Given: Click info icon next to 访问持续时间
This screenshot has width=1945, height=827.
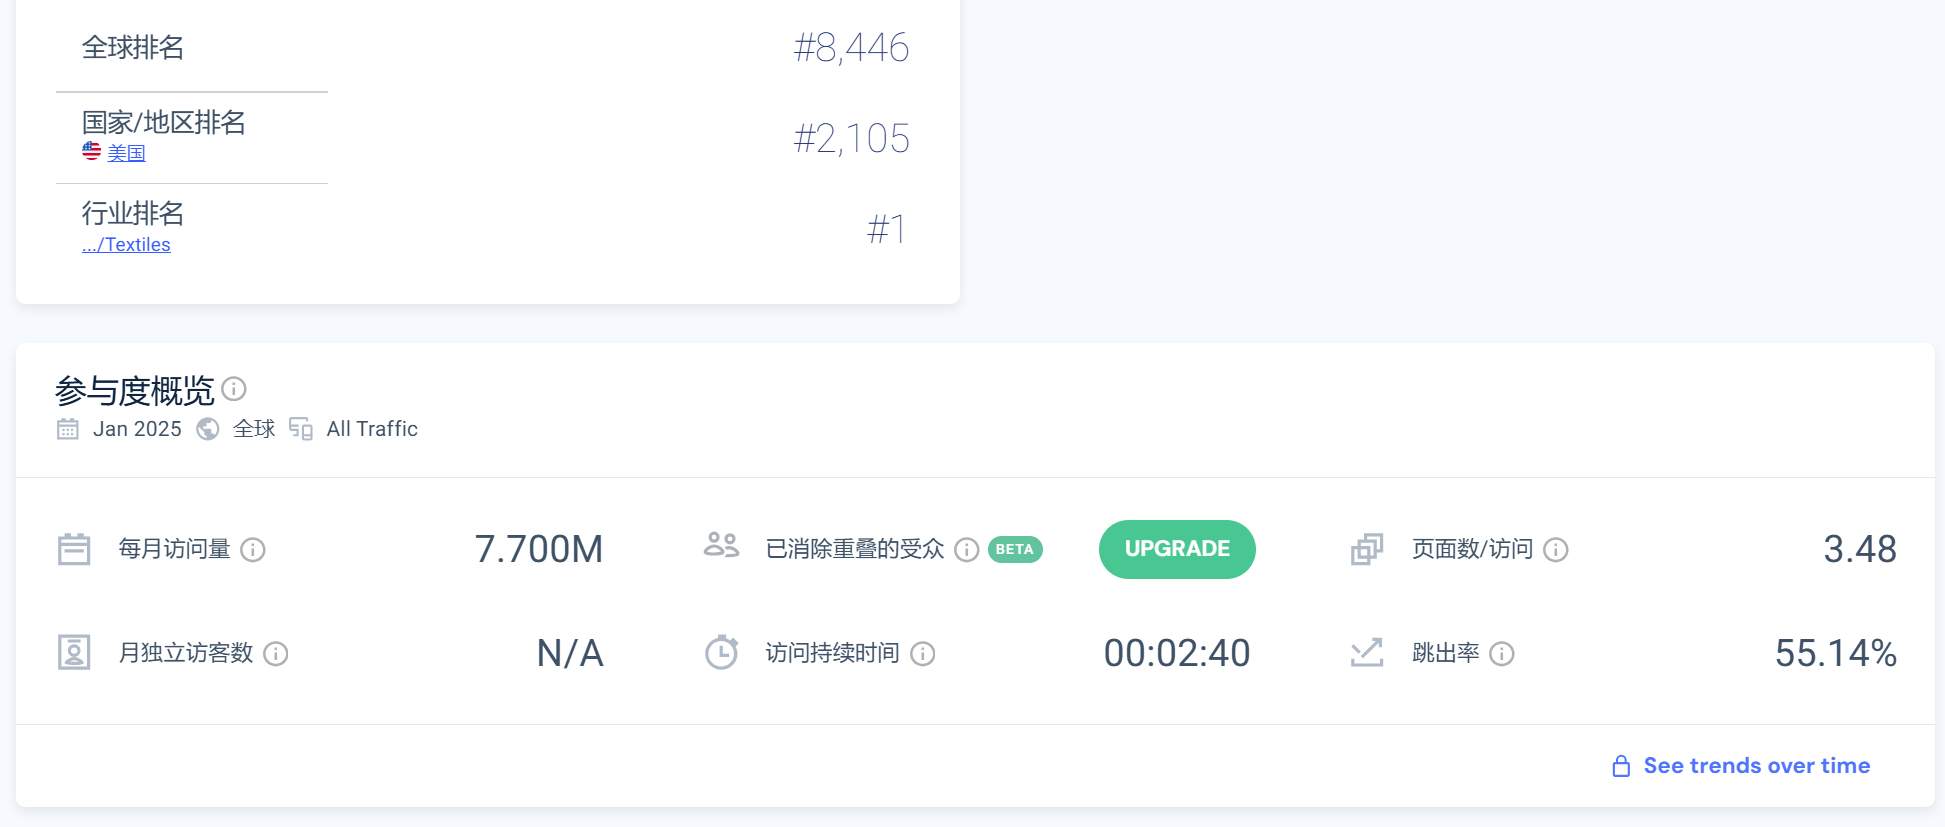Looking at the screenshot, I should click(x=923, y=654).
